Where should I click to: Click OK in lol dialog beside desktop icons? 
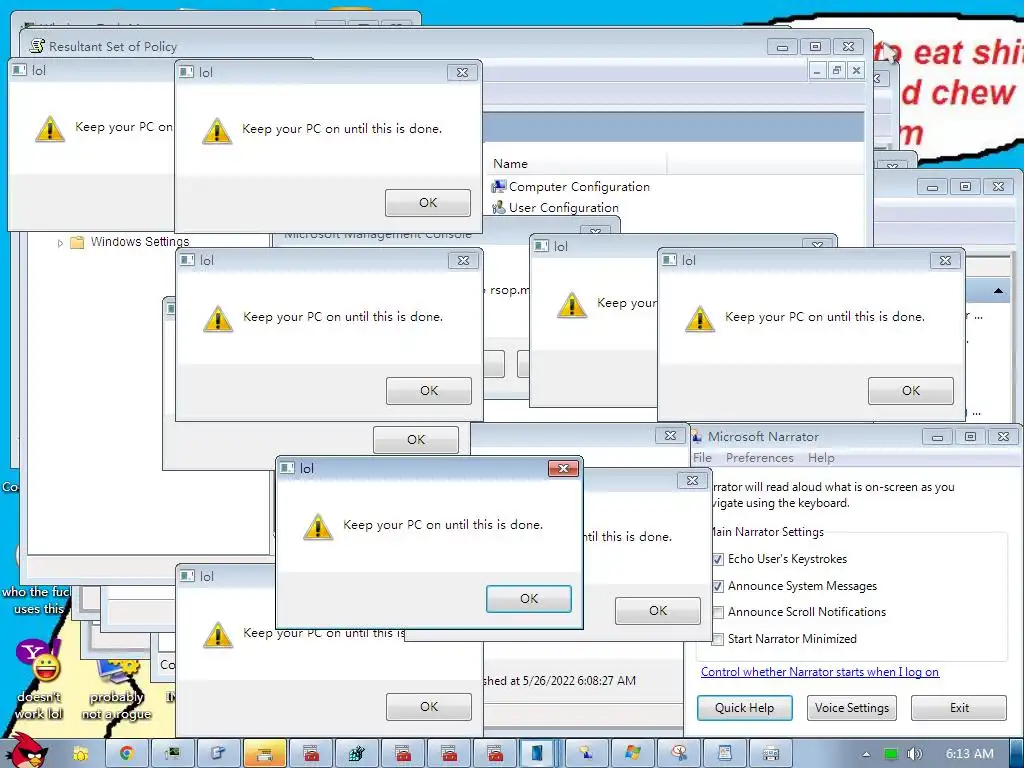coord(428,707)
